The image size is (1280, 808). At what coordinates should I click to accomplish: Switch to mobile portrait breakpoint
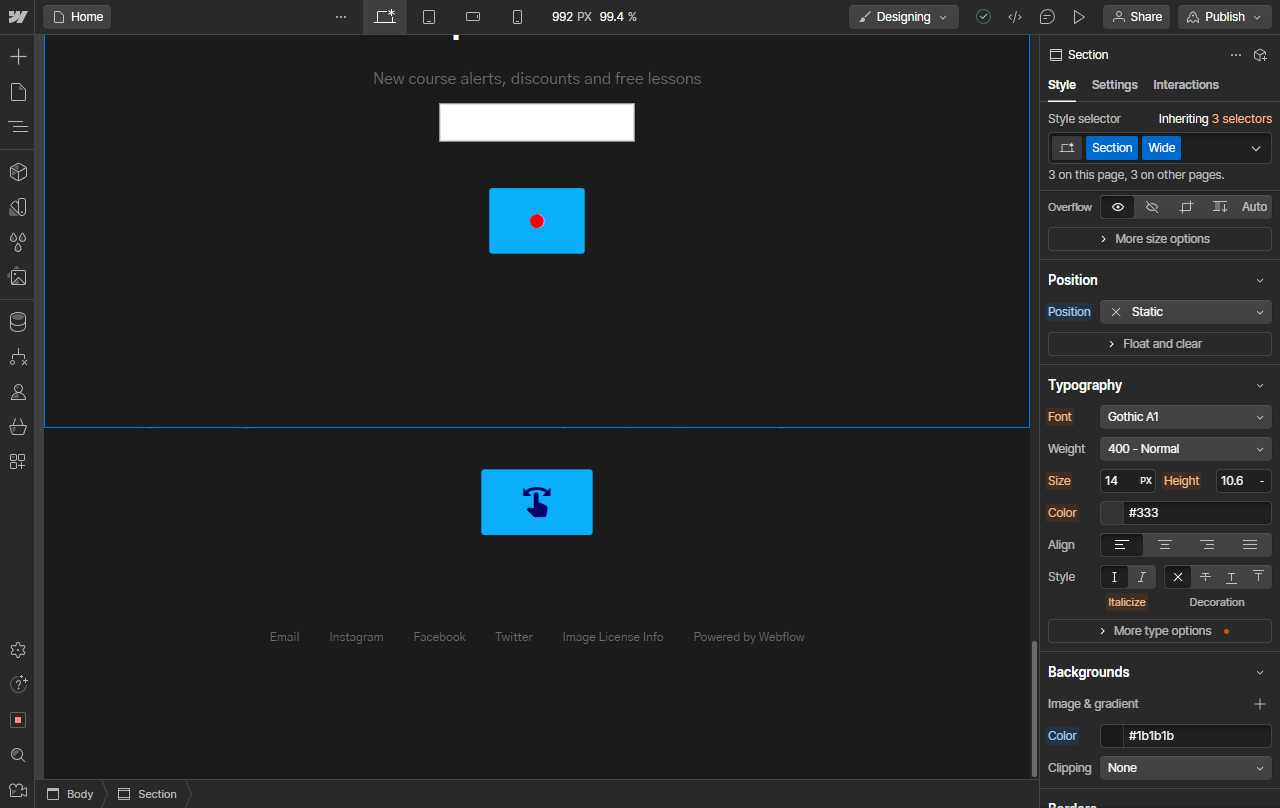[x=517, y=17]
